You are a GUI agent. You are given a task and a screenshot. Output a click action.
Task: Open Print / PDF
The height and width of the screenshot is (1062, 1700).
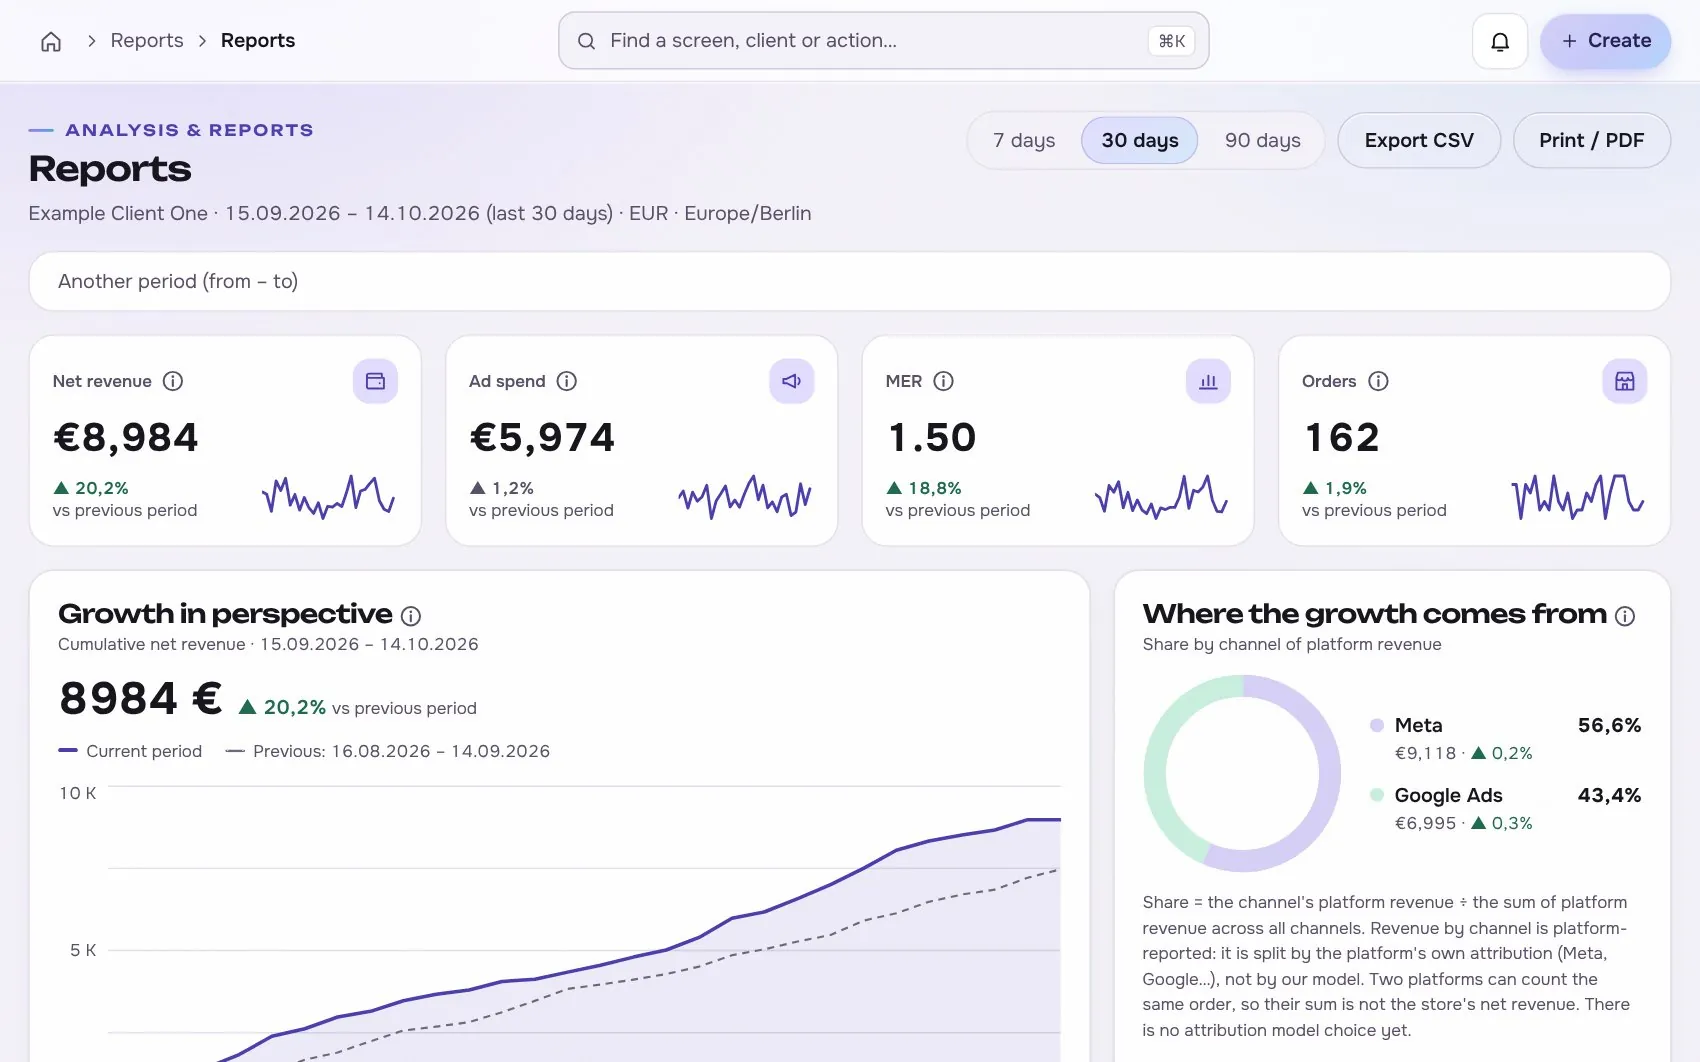(1592, 141)
